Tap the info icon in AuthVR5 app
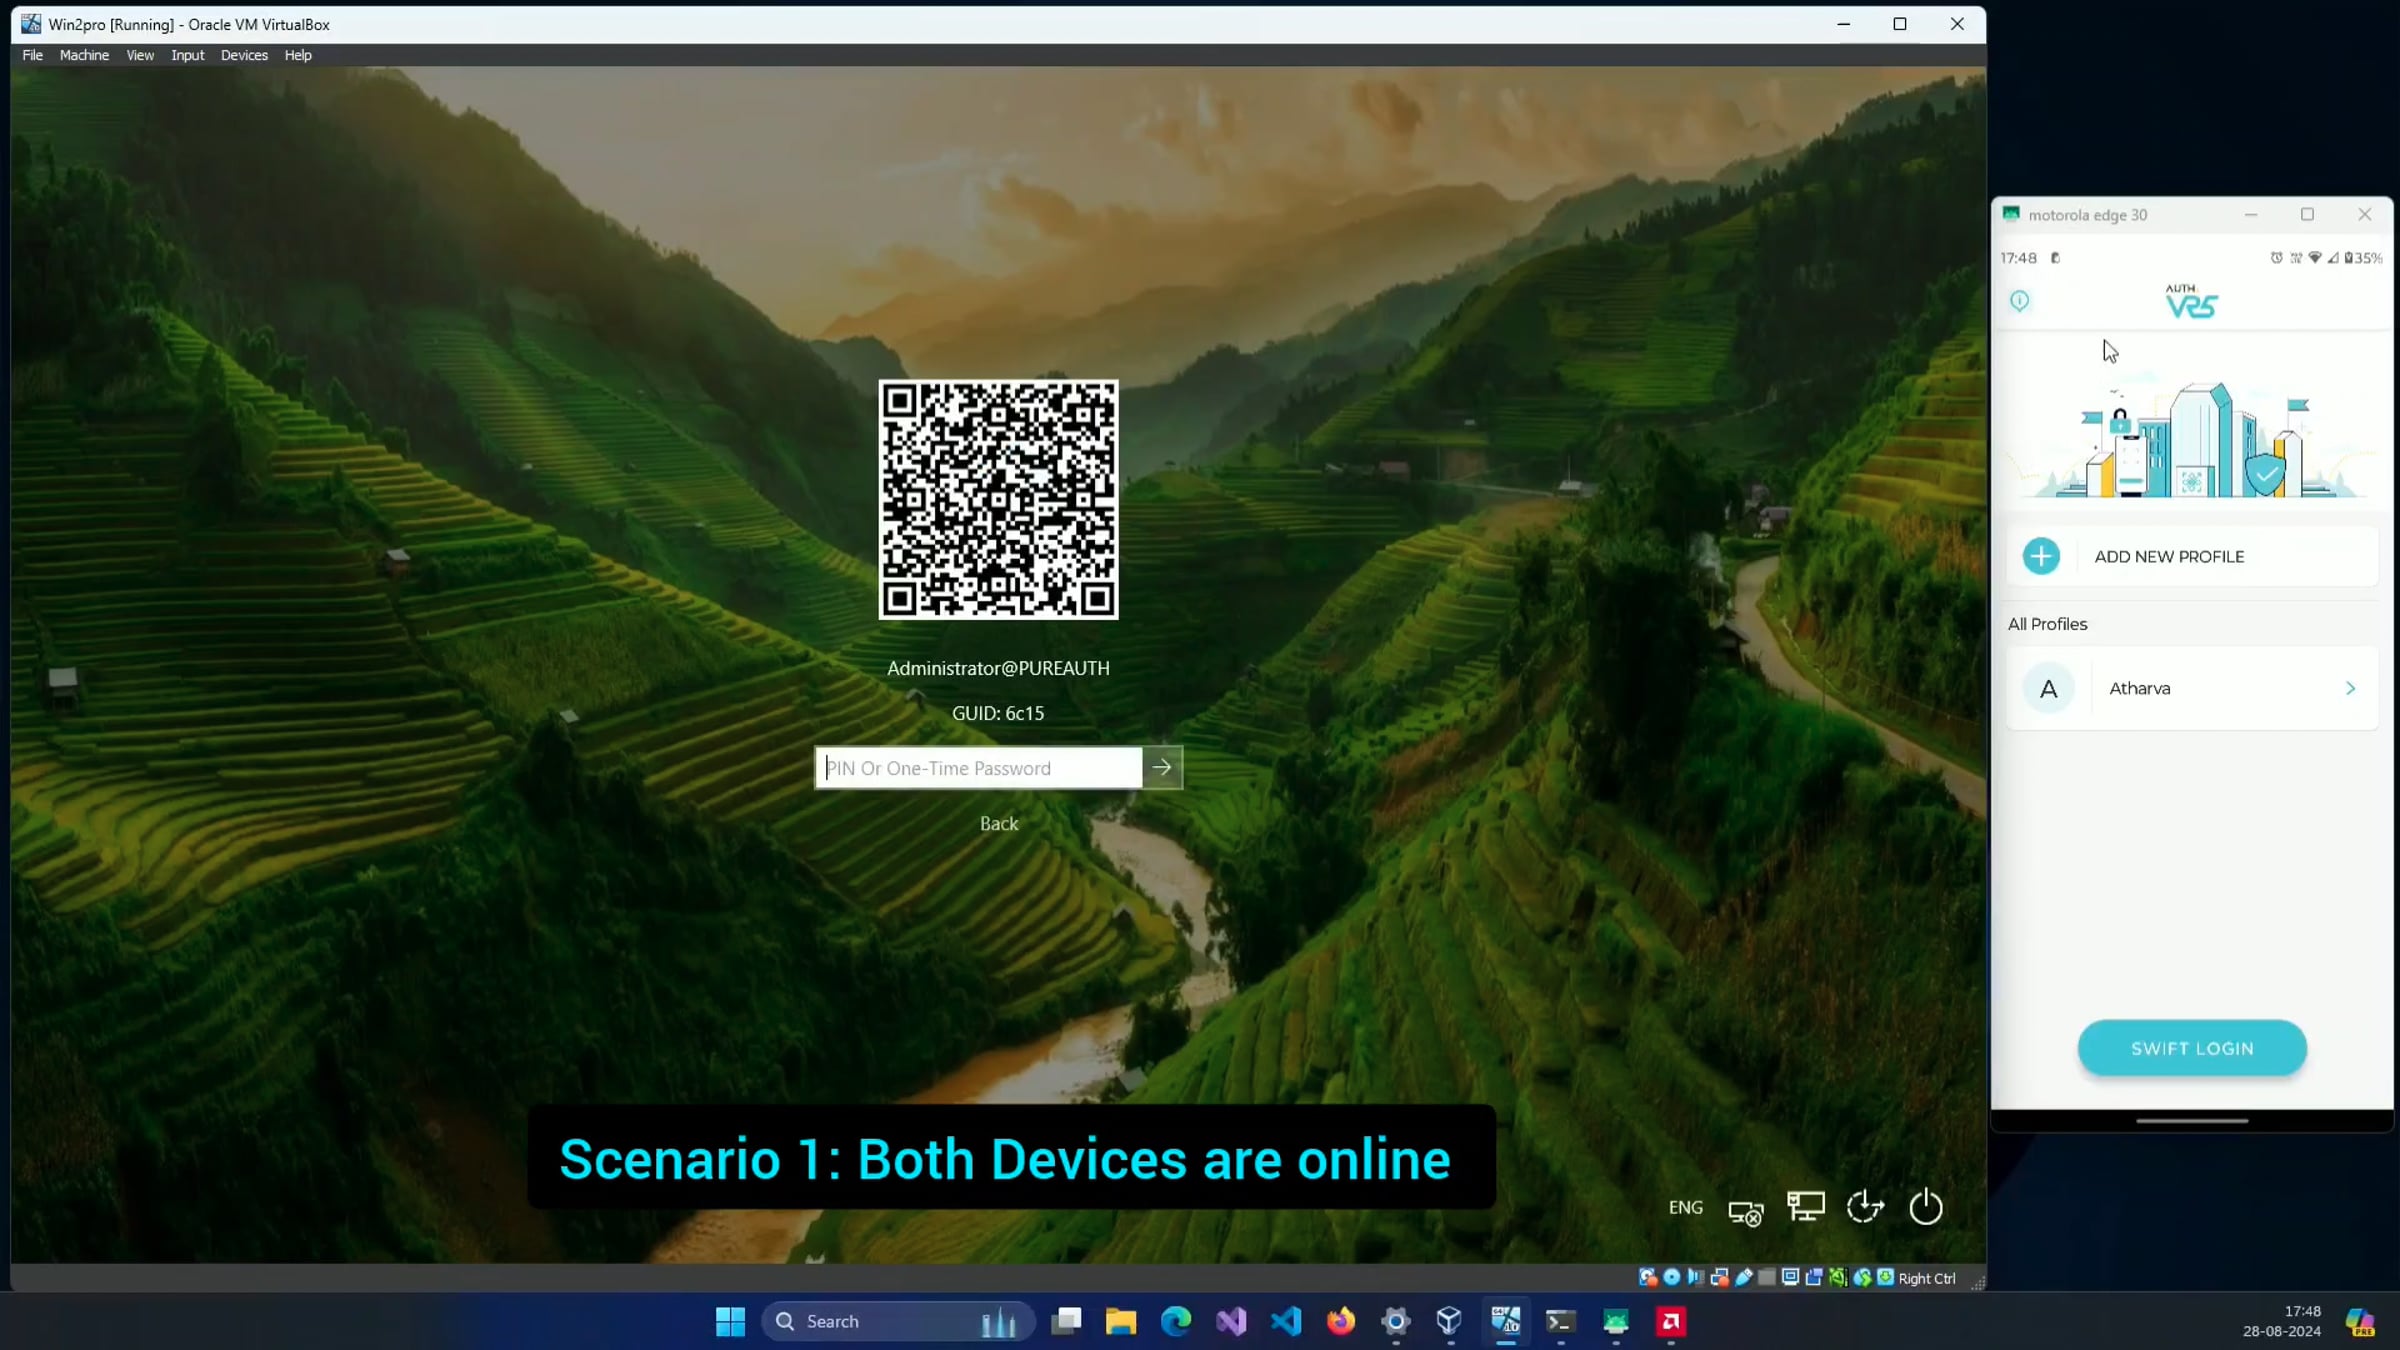 2020,301
